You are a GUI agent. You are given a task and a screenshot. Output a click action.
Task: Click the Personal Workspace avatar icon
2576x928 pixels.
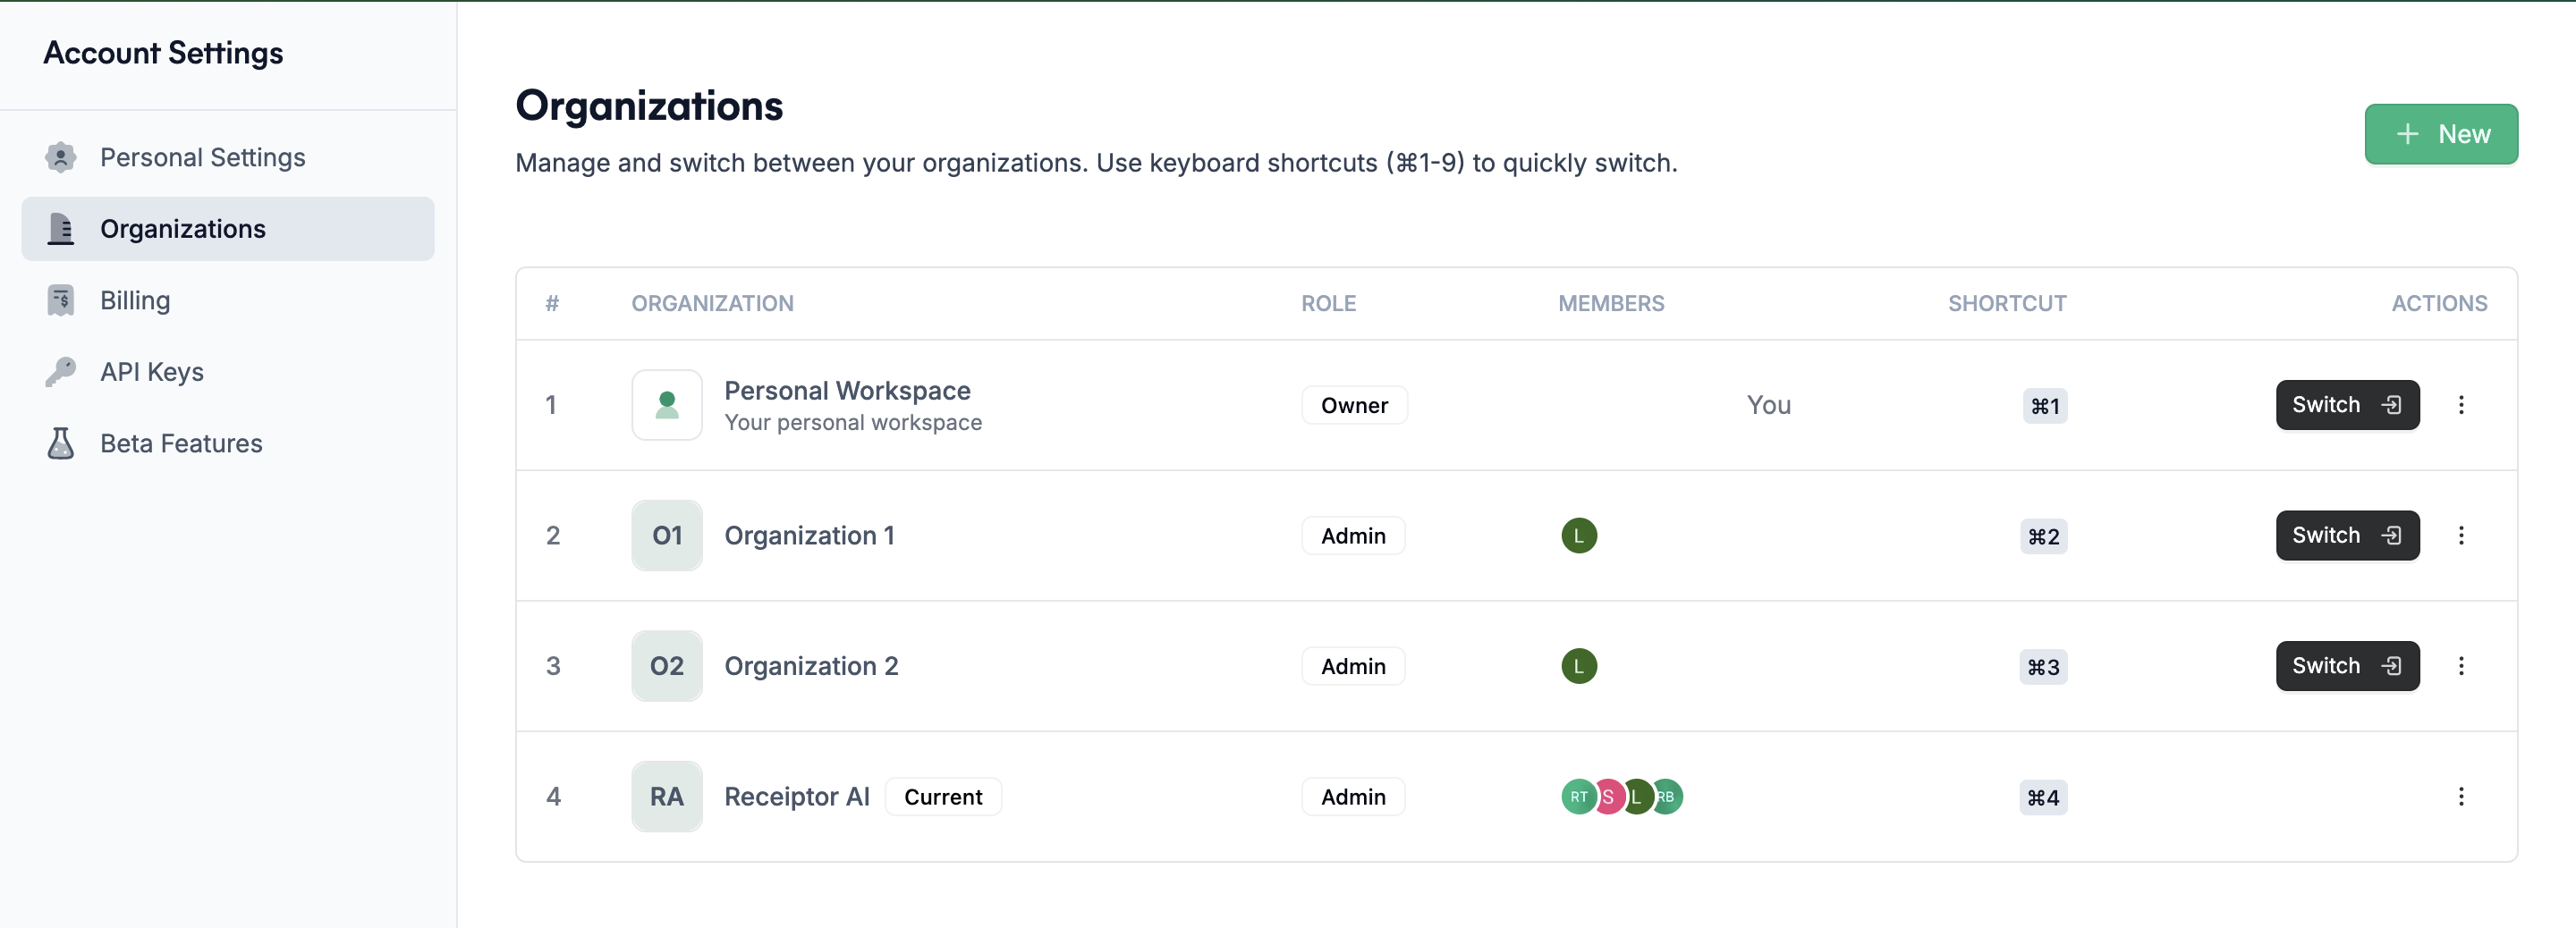click(x=667, y=405)
